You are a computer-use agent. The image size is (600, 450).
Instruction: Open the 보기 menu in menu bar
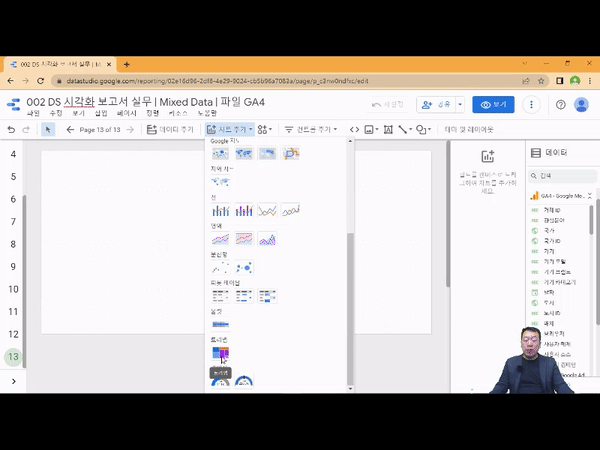tap(78, 114)
